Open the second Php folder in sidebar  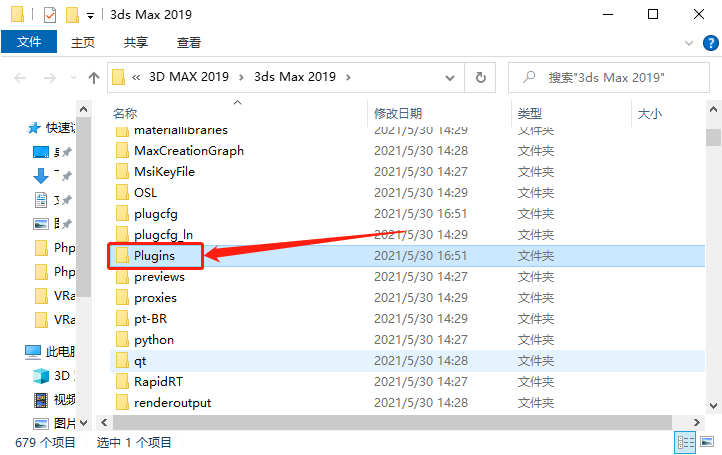click(x=55, y=272)
